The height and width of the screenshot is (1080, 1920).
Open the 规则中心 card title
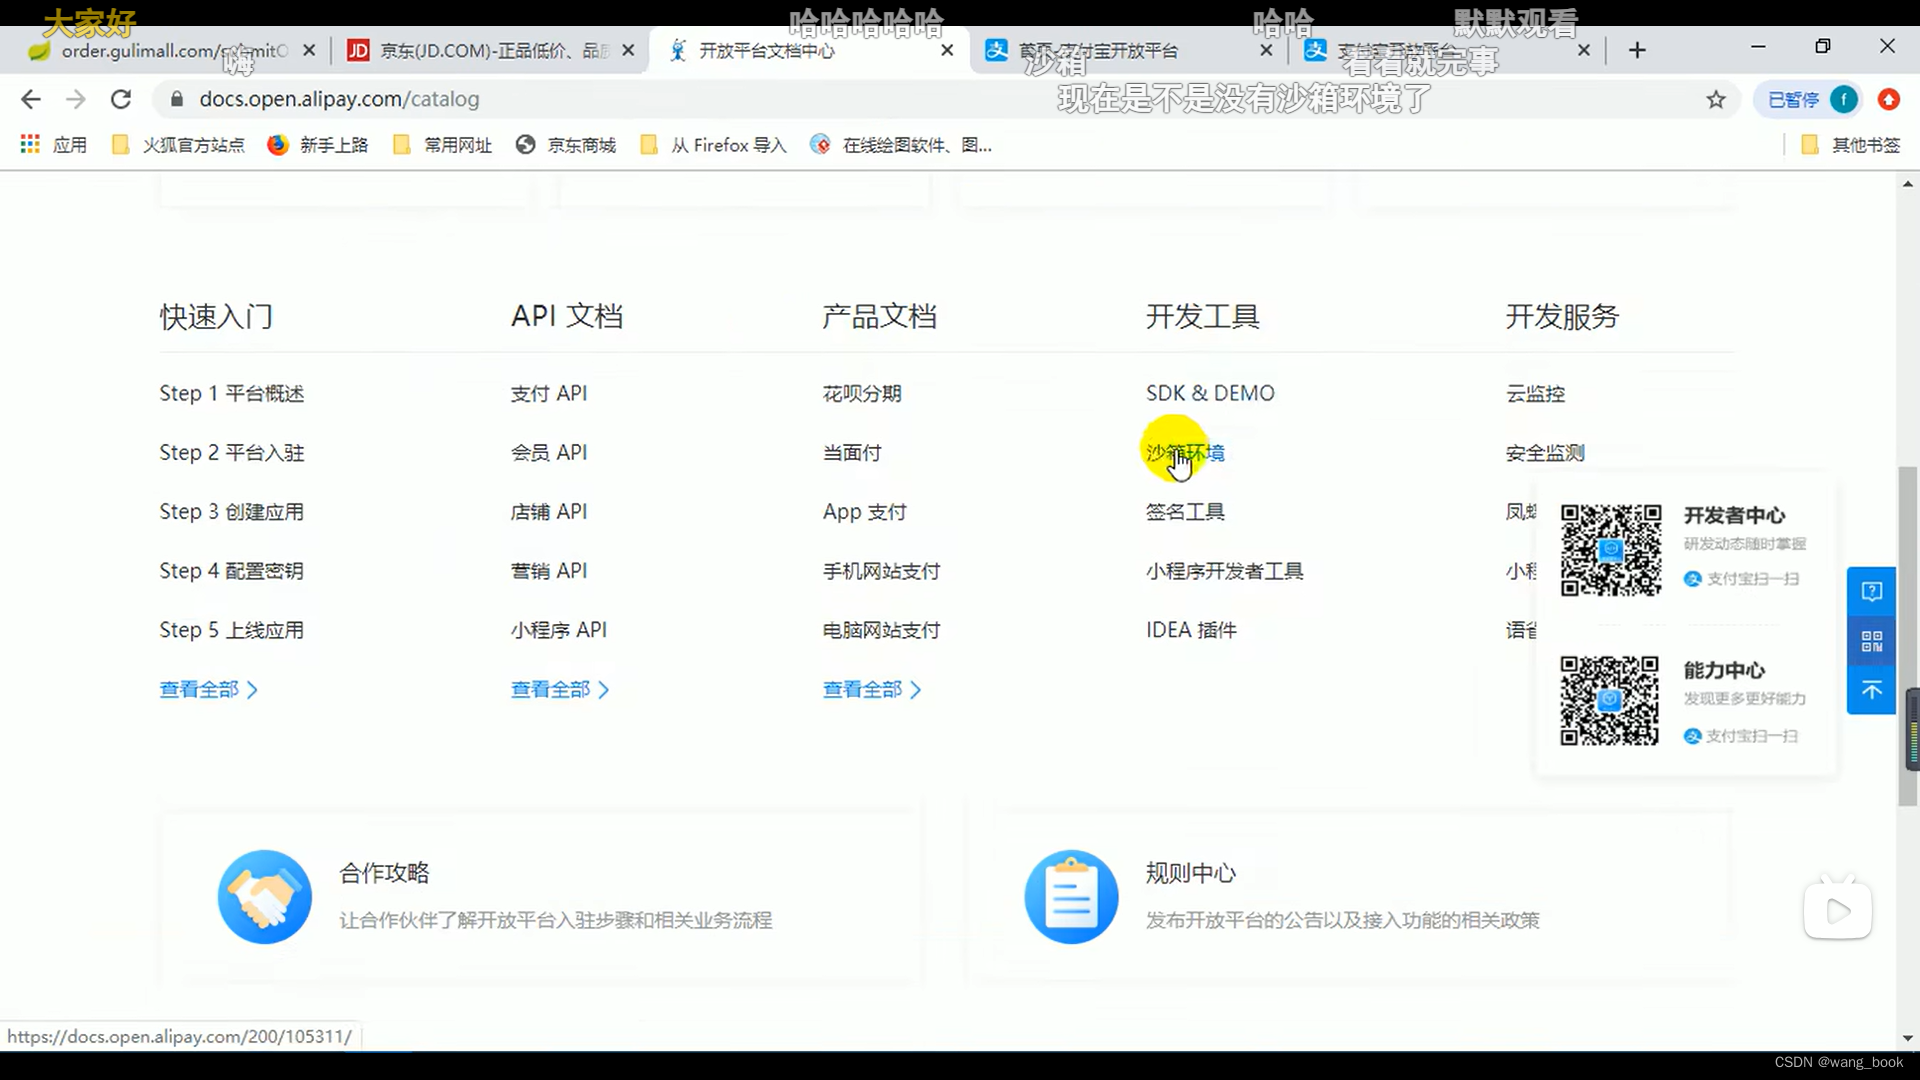point(1191,872)
